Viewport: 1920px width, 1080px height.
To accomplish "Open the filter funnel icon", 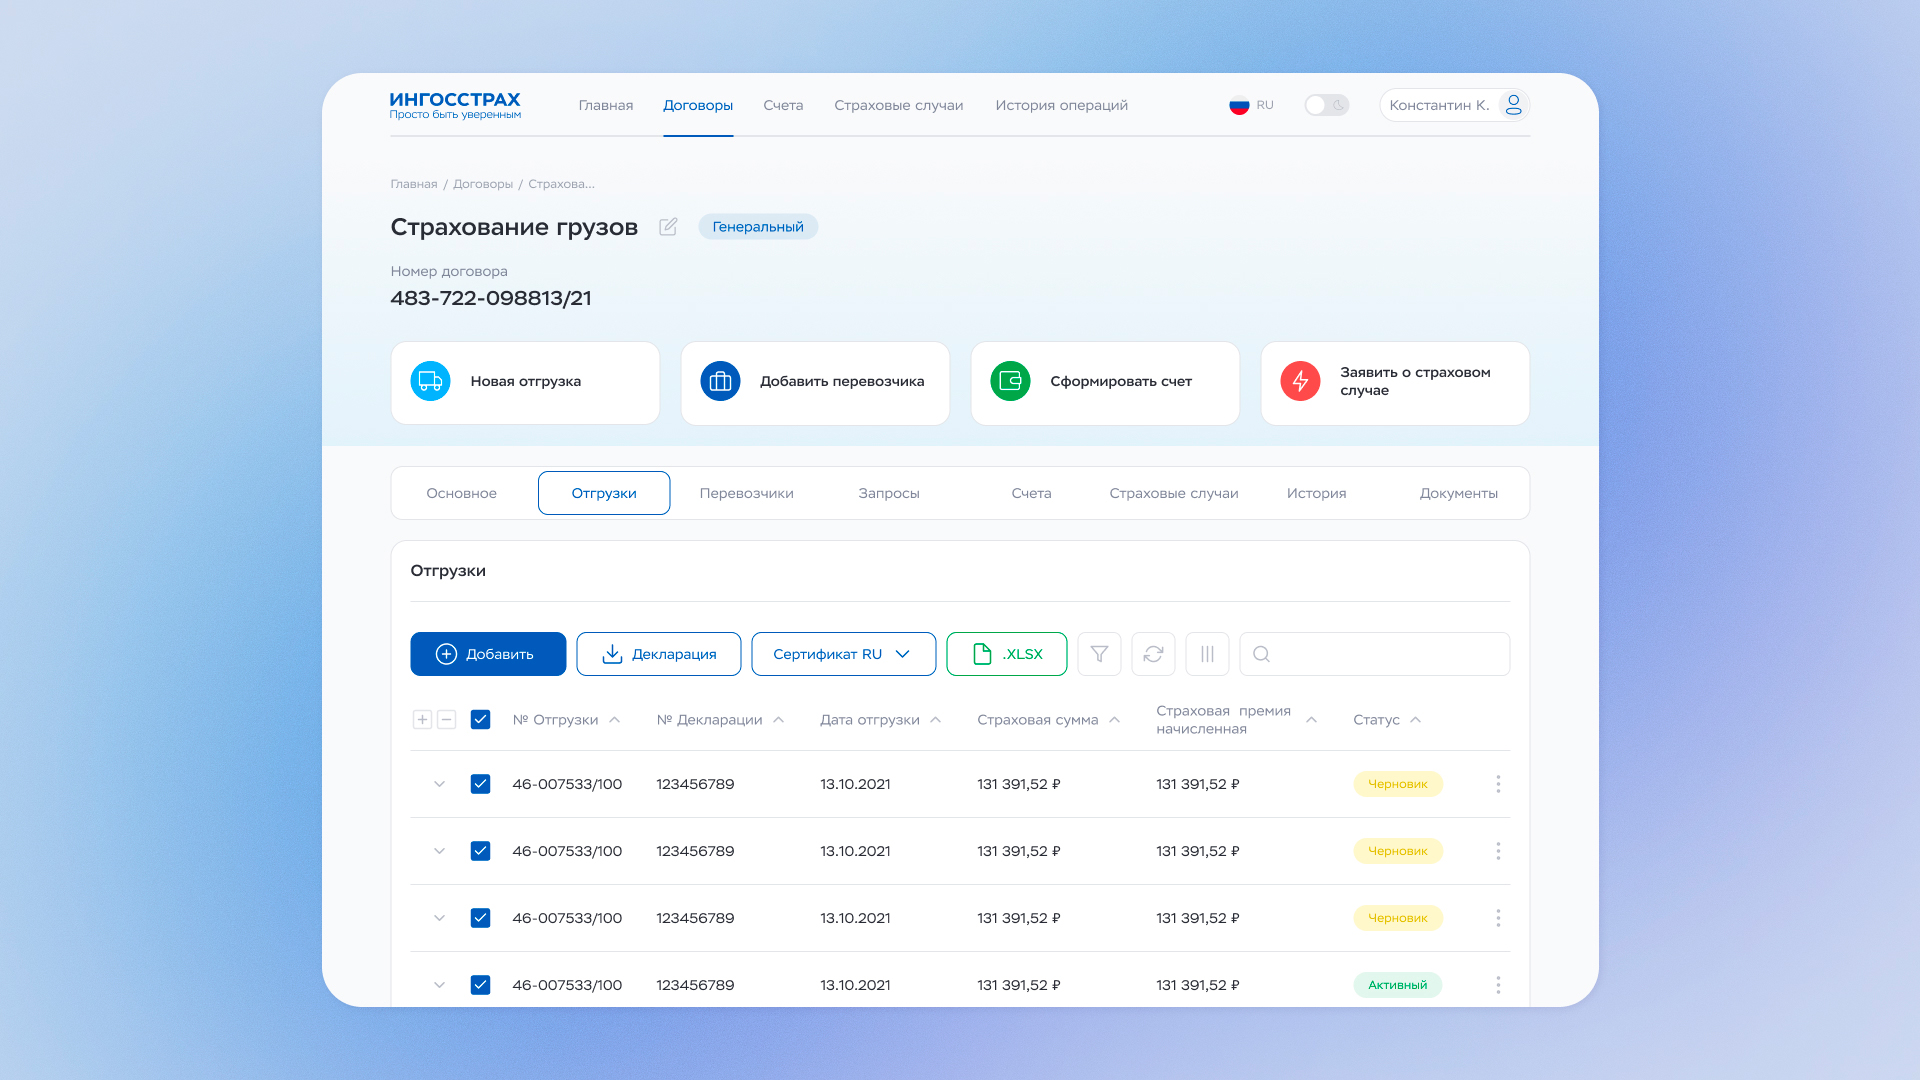I will click(x=1099, y=654).
